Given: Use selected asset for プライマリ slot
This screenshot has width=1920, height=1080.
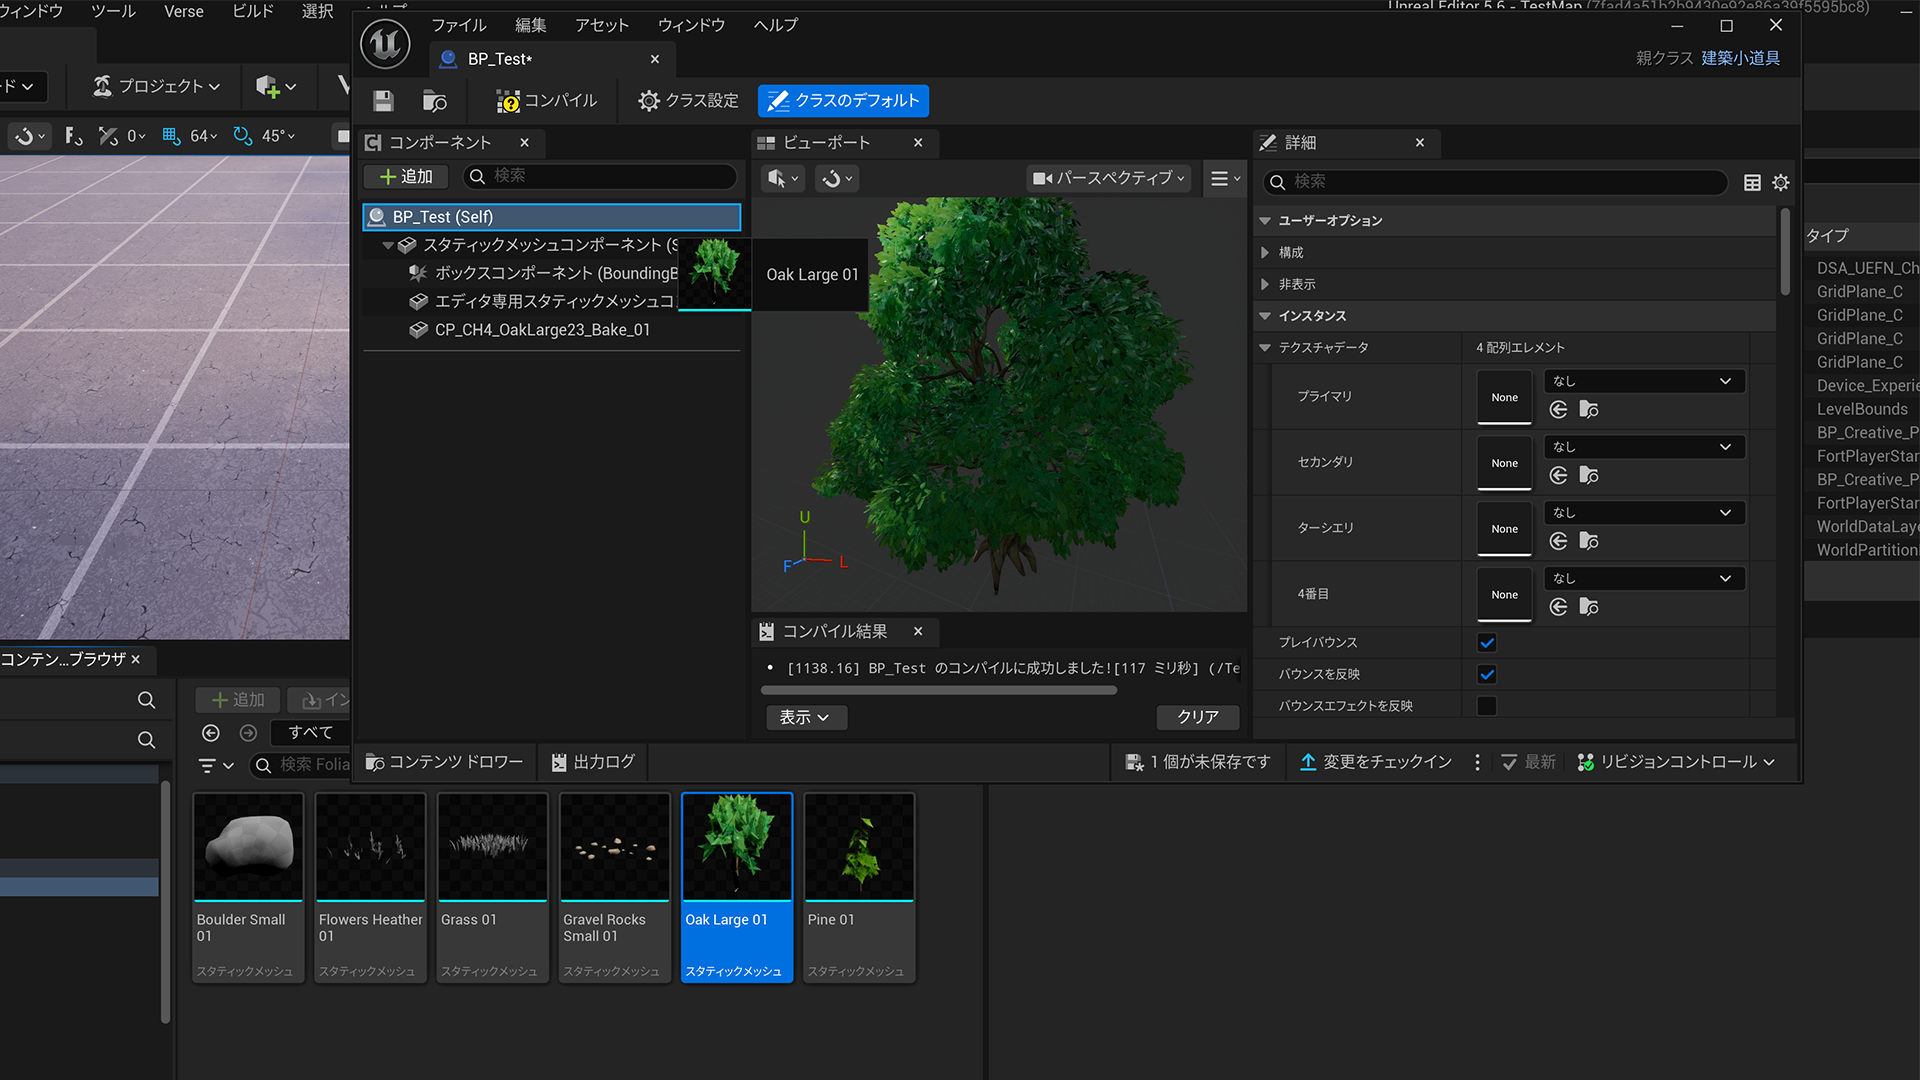Looking at the screenshot, I should (1558, 409).
